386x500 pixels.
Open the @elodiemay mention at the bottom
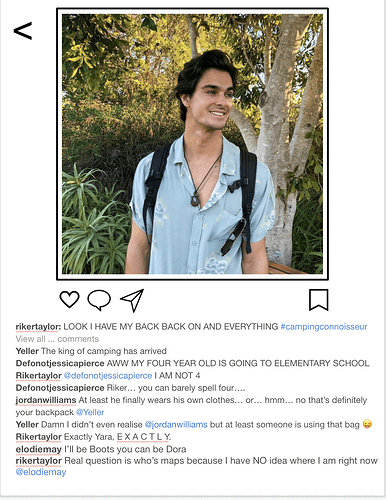pos(41,472)
